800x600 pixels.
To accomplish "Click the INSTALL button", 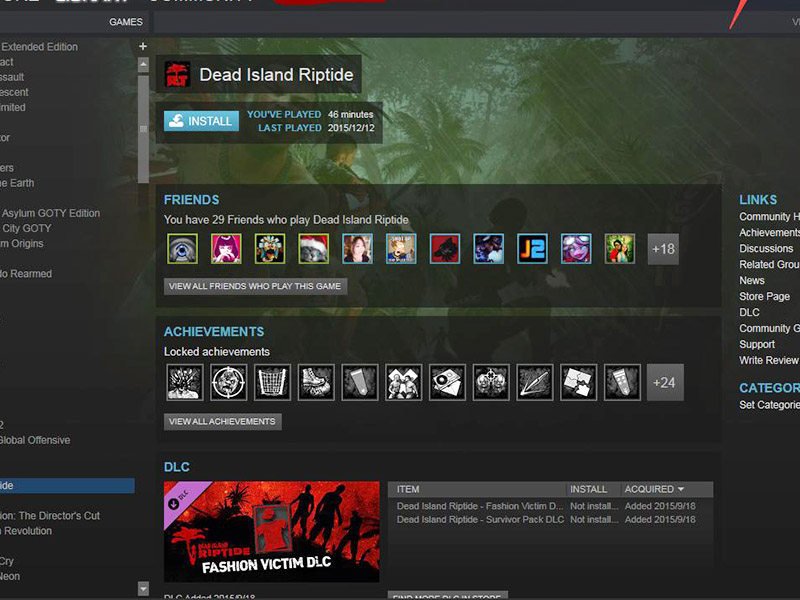I will pyautogui.click(x=202, y=121).
